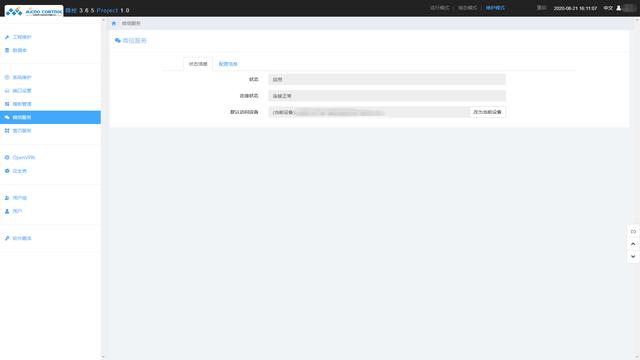
Task: Click the date and time display
Action: [575, 8]
